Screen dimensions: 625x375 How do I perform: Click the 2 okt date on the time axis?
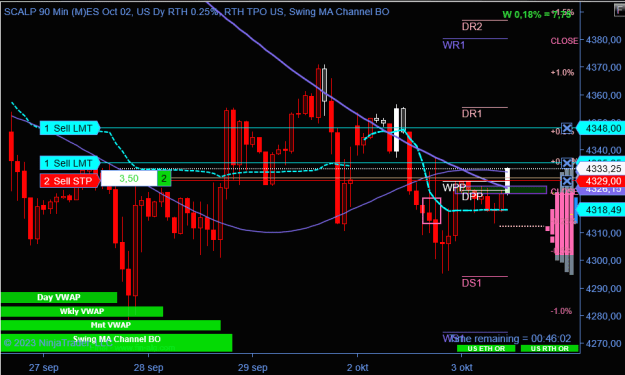(x=358, y=367)
